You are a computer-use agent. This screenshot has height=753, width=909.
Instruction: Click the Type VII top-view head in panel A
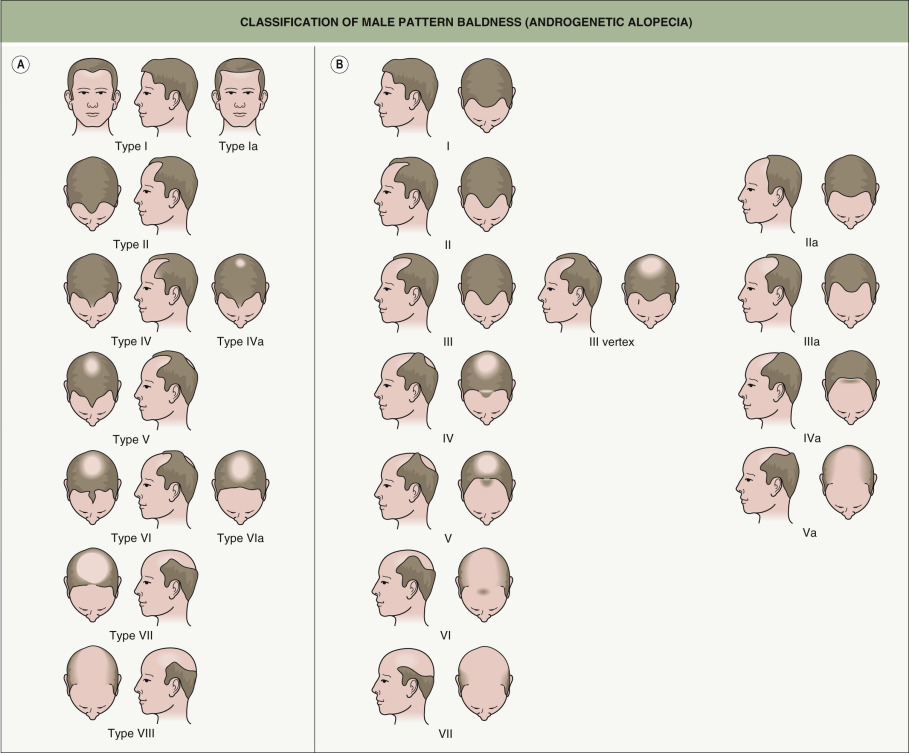92,584
